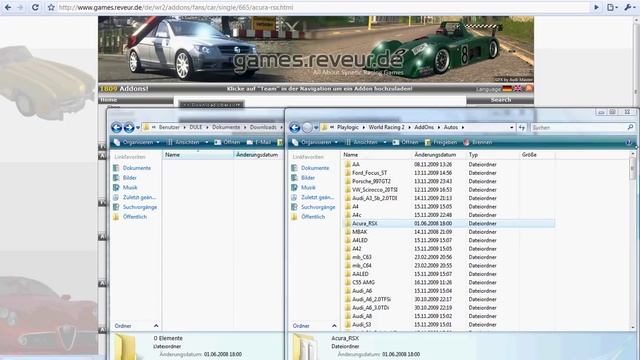The height and width of the screenshot is (360, 640).
Task: Sort by Name column in Autos window
Action: 376,155
